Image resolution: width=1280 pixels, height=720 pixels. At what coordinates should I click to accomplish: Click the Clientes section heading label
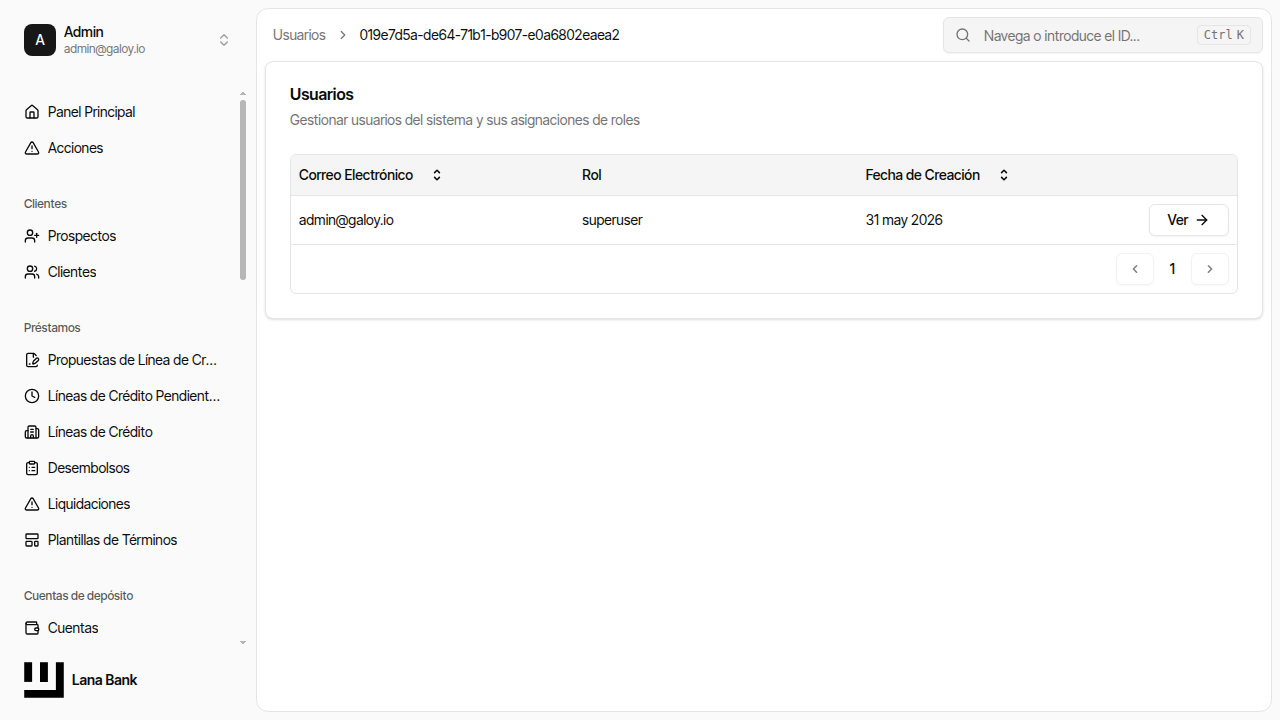tap(45, 204)
